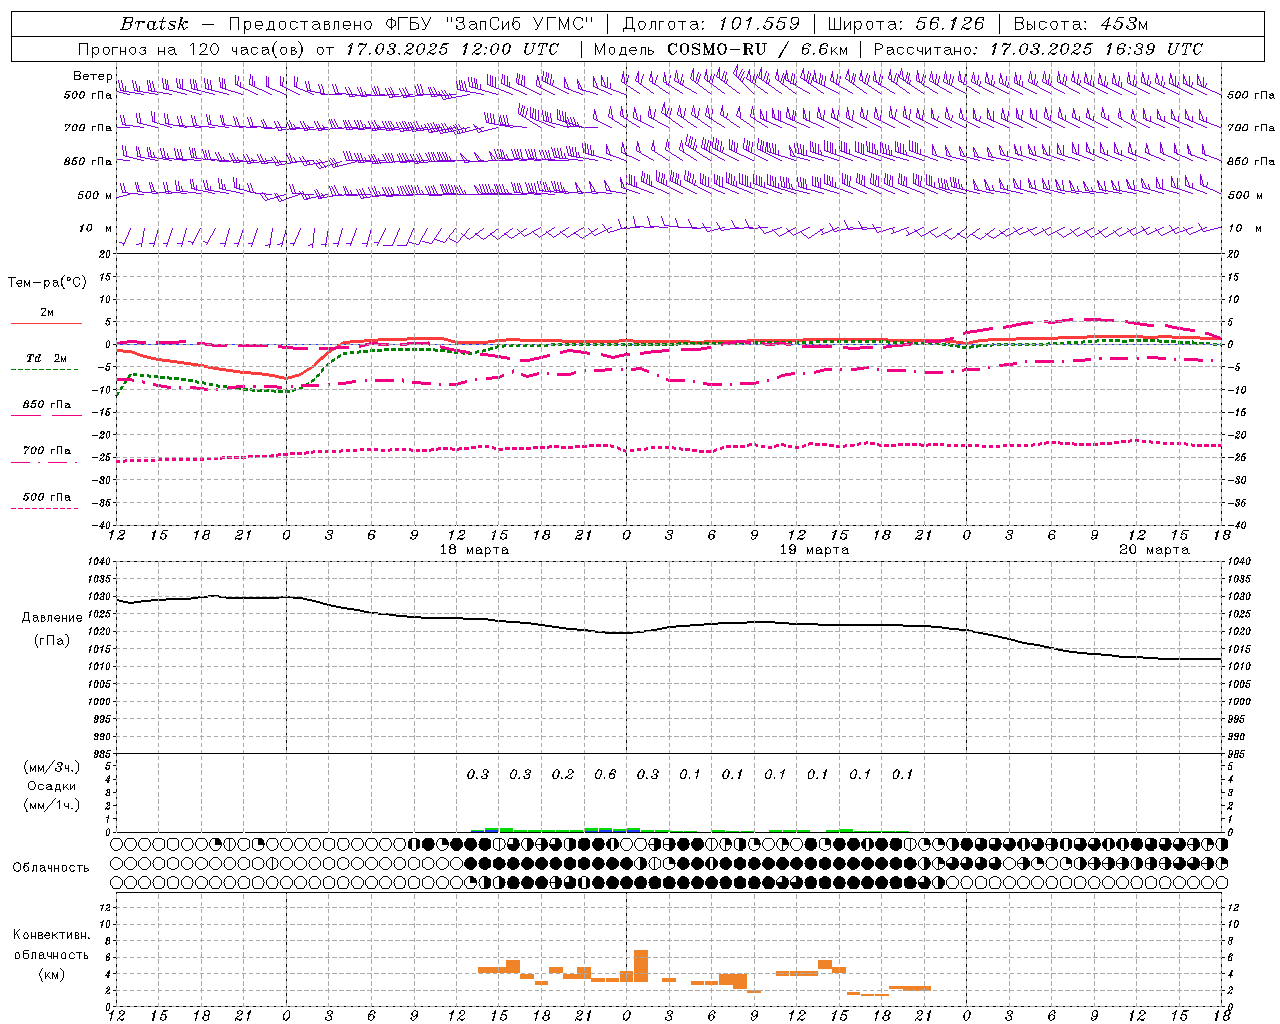Click the 'Давление' pressure panel label

[x=52, y=618]
